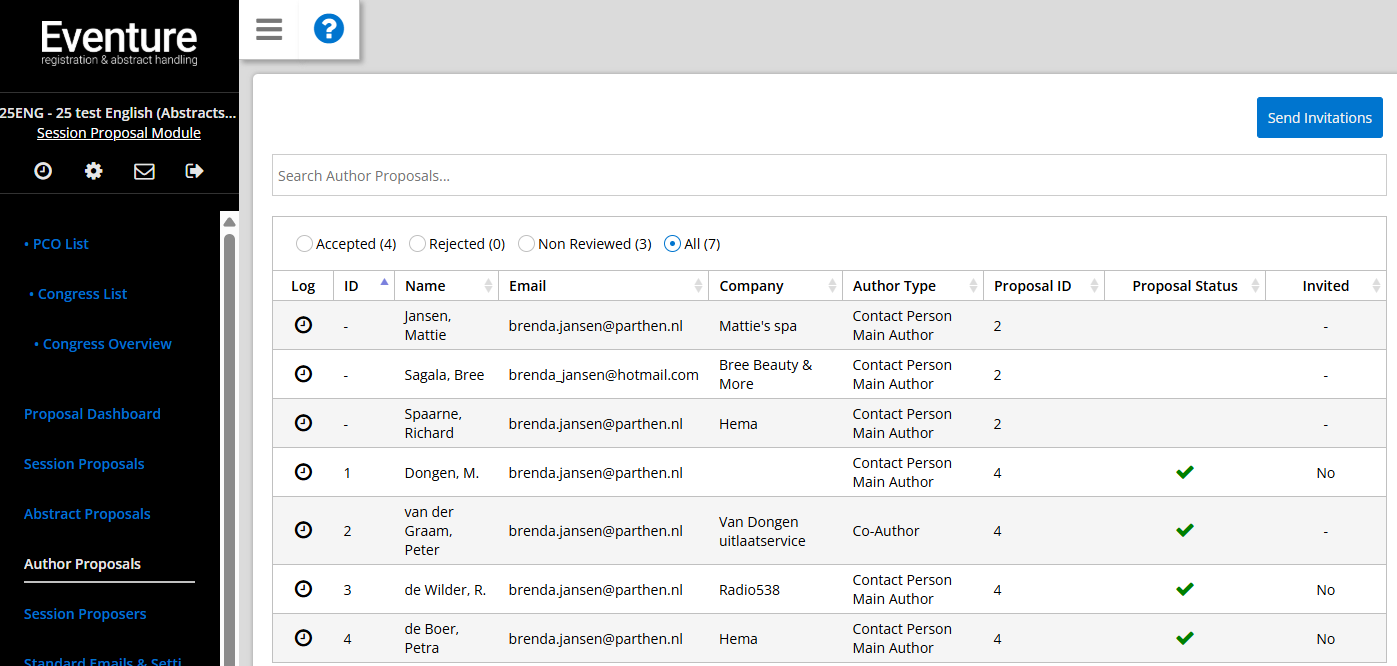
Task: Click the blue help question mark icon
Action: [329, 29]
